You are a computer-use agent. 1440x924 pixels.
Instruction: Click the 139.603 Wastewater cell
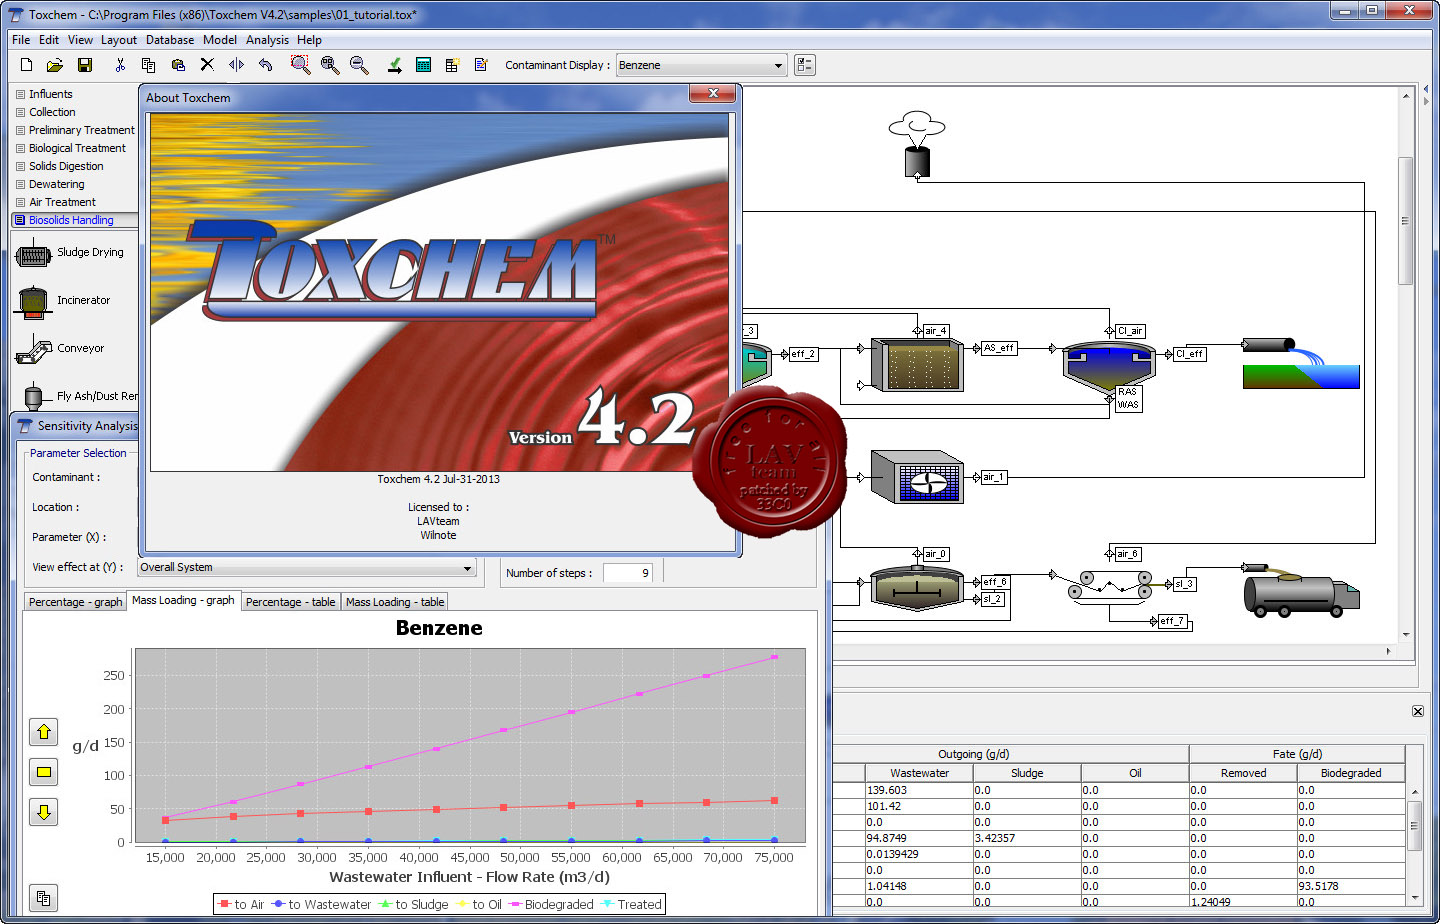click(919, 790)
